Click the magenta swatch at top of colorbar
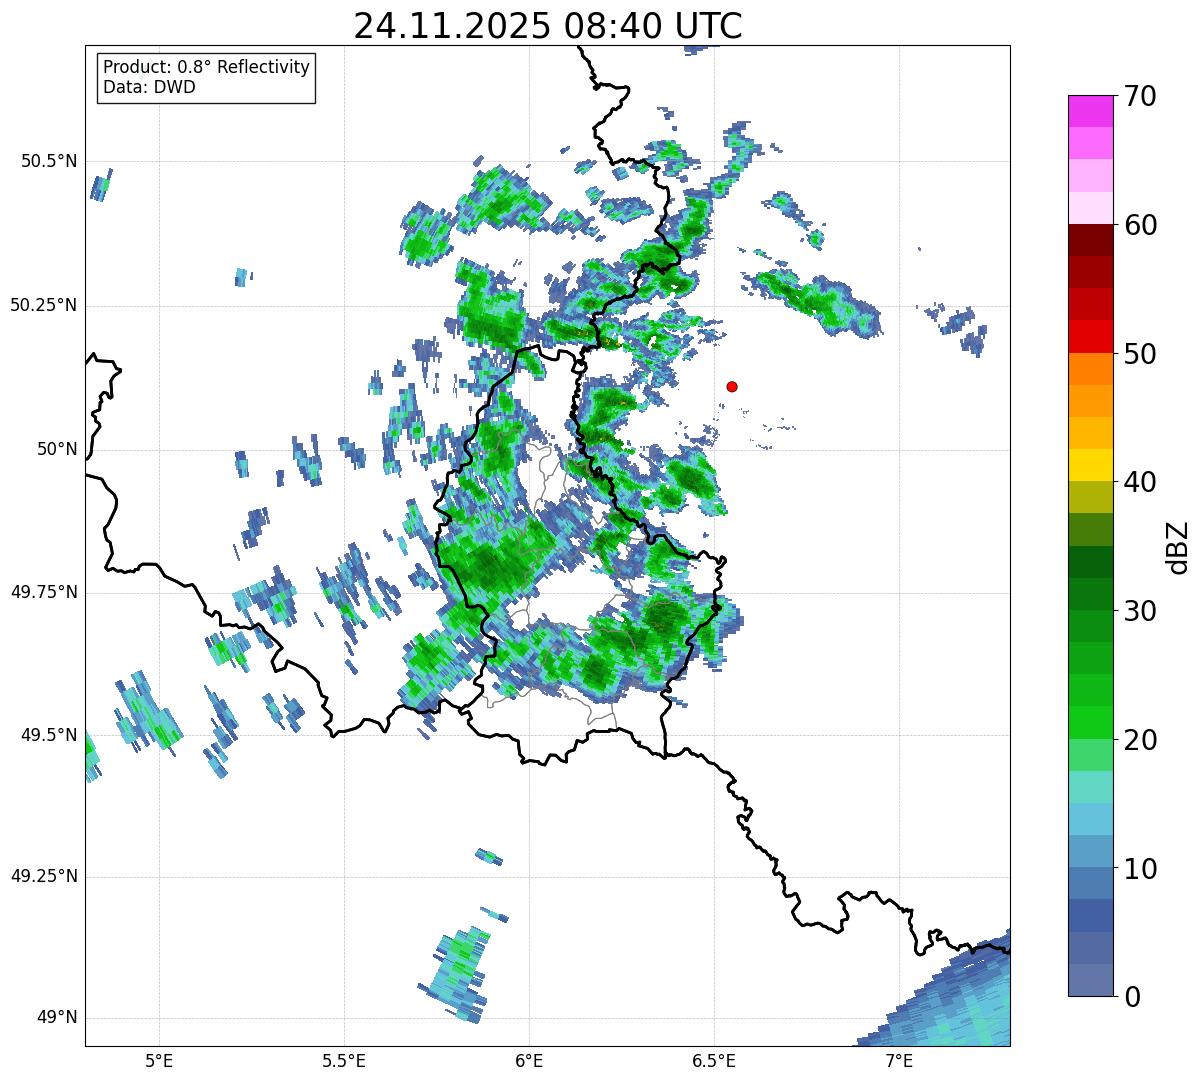 (1091, 111)
